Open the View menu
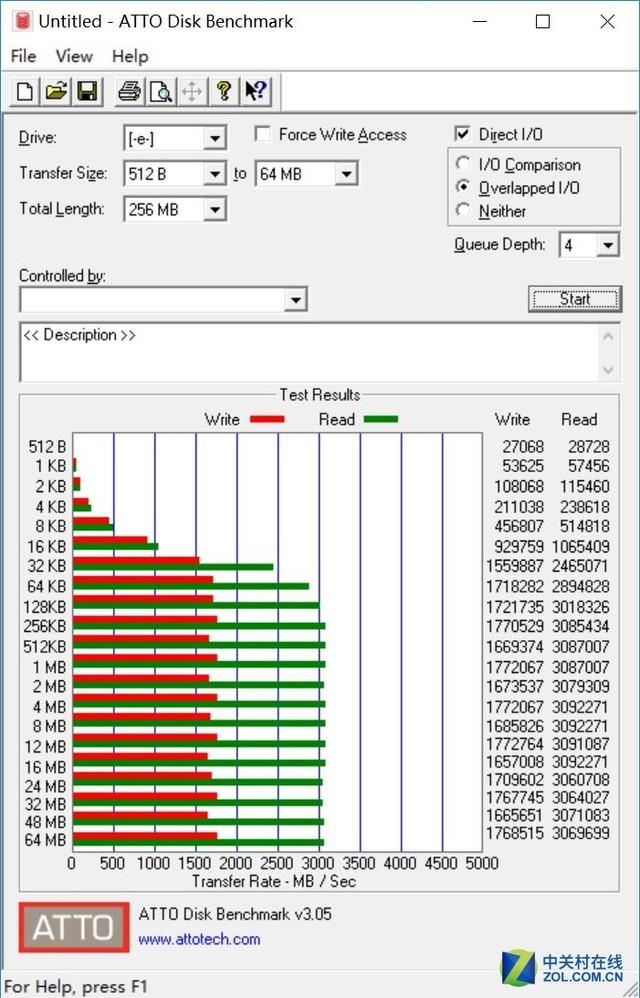640x998 pixels. [x=74, y=56]
